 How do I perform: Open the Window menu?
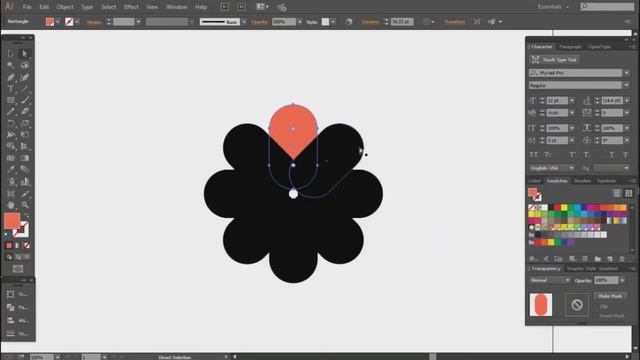[176, 7]
